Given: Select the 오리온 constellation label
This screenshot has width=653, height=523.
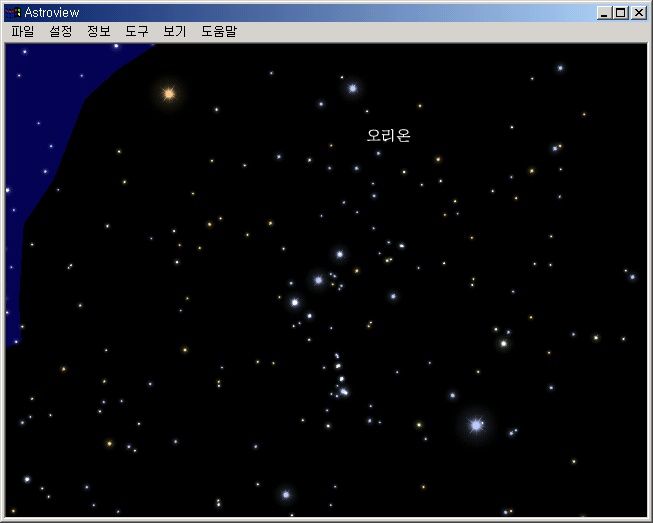Looking at the screenshot, I should [389, 135].
